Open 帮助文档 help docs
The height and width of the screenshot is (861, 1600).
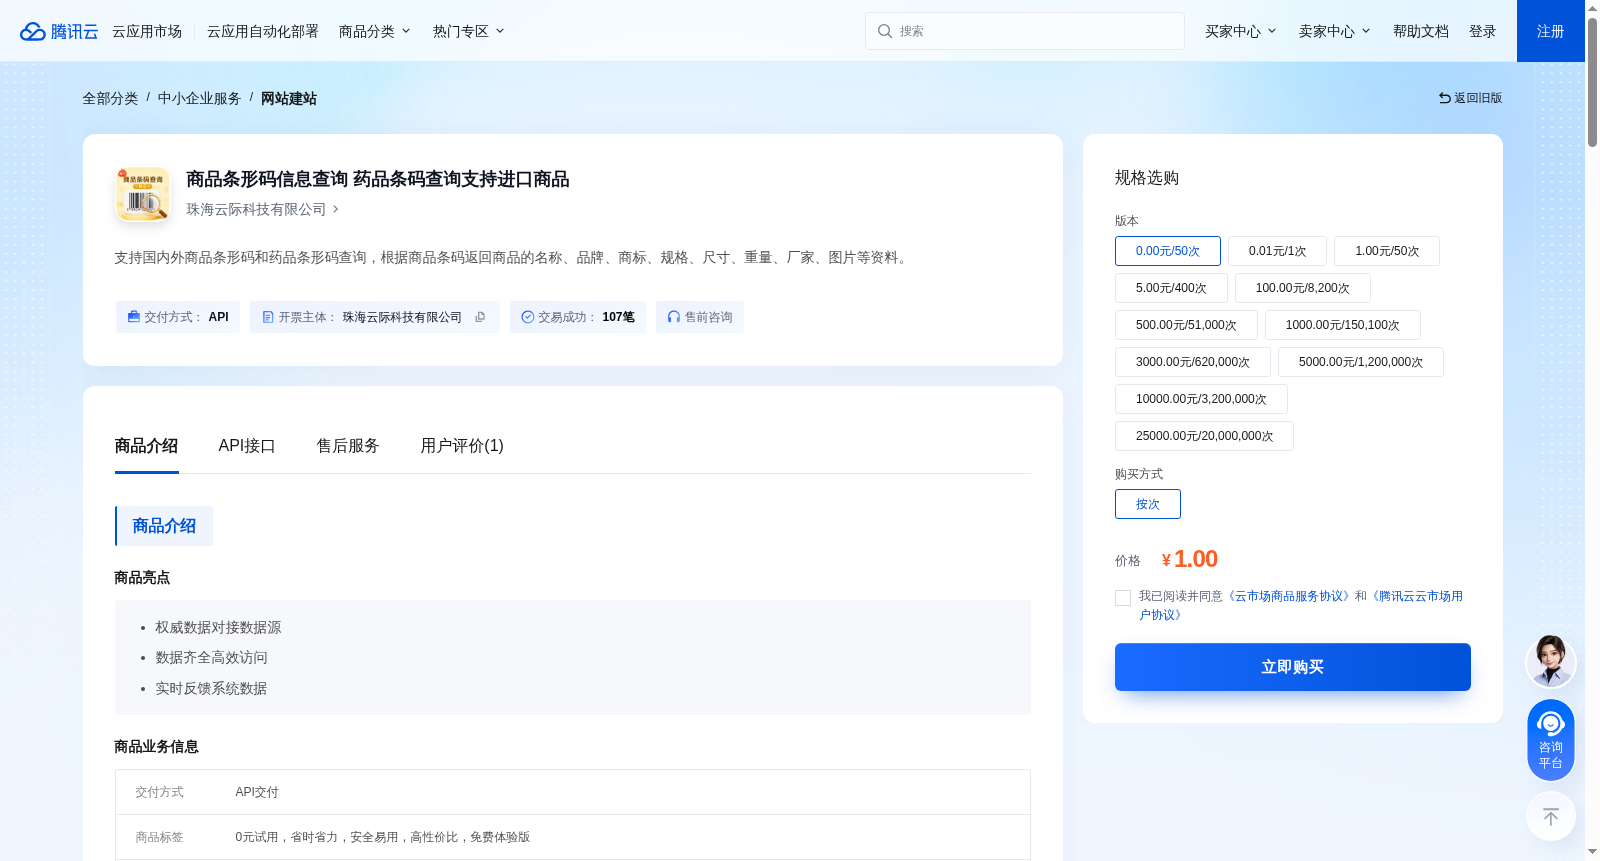[x=1421, y=31]
